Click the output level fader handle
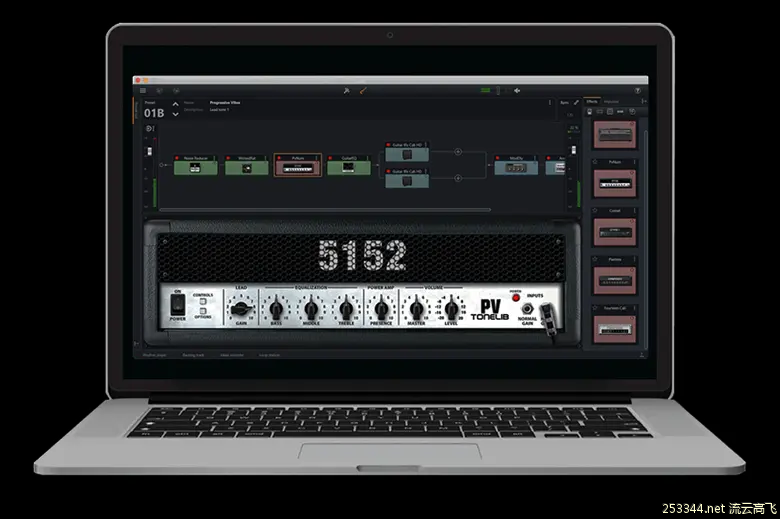 574,150
